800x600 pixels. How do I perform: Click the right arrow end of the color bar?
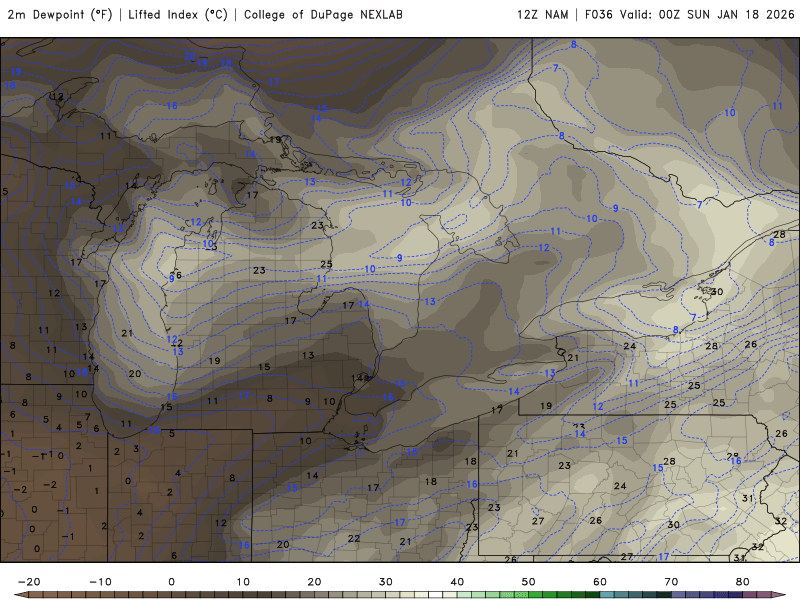point(780,595)
